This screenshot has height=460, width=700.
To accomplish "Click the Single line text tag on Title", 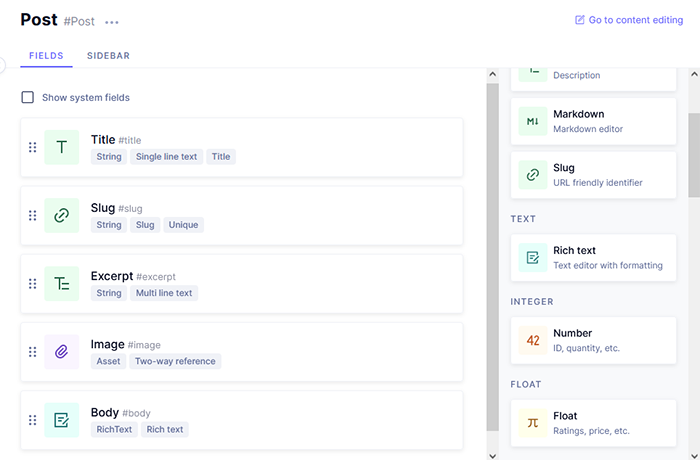I will pyautogui.click(x=167, y=157).
